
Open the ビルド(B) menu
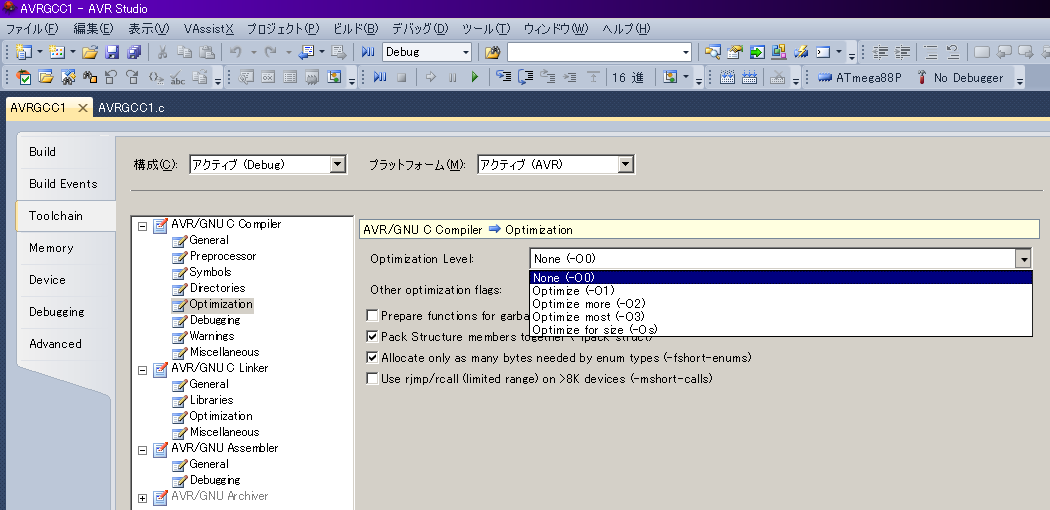pos(356,29)
